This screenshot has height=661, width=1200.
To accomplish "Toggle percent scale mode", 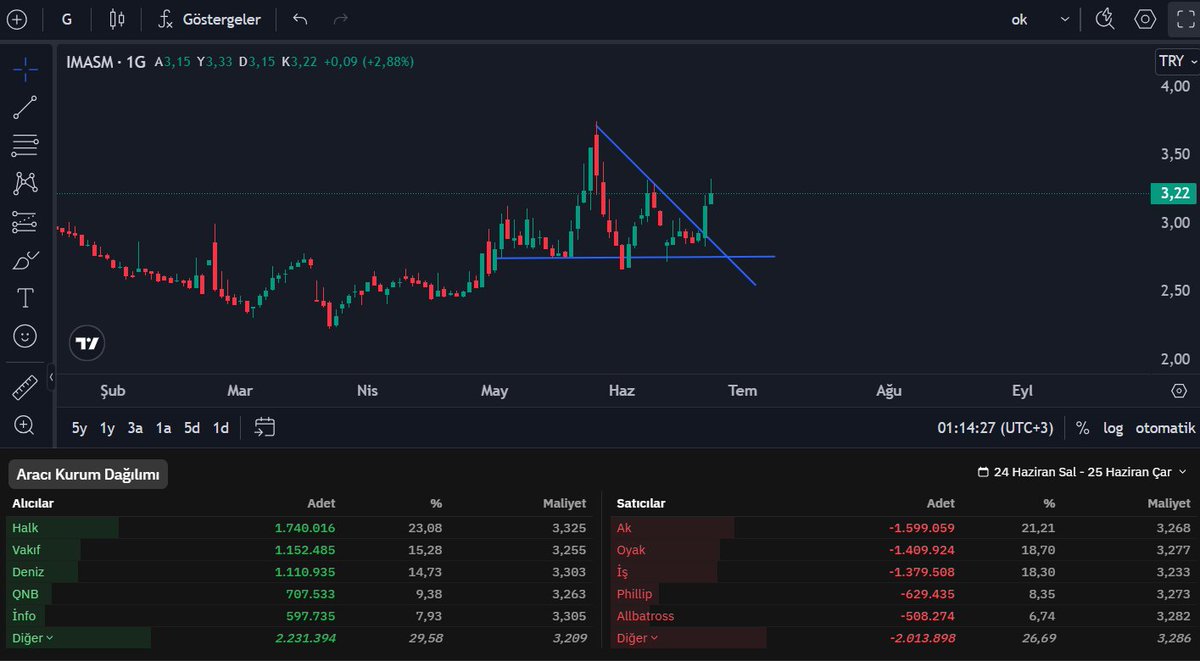I will click(x=1082, y=428).
